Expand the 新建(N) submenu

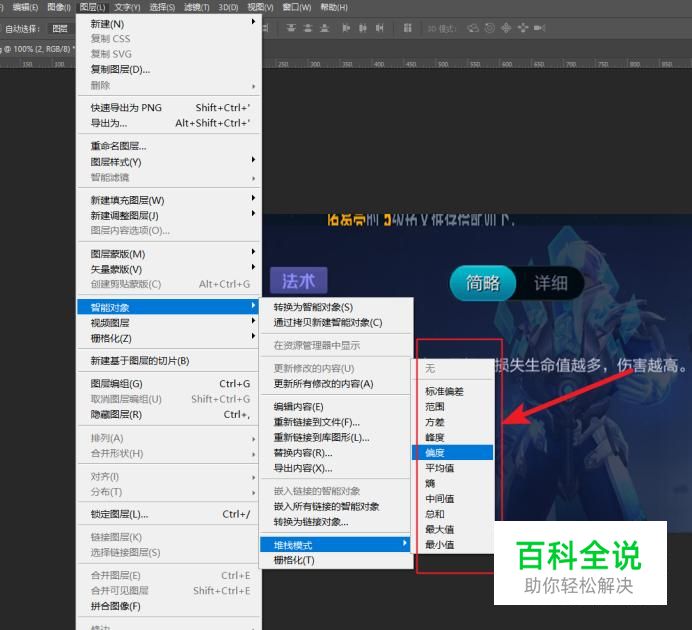click(x=168, y=23)
